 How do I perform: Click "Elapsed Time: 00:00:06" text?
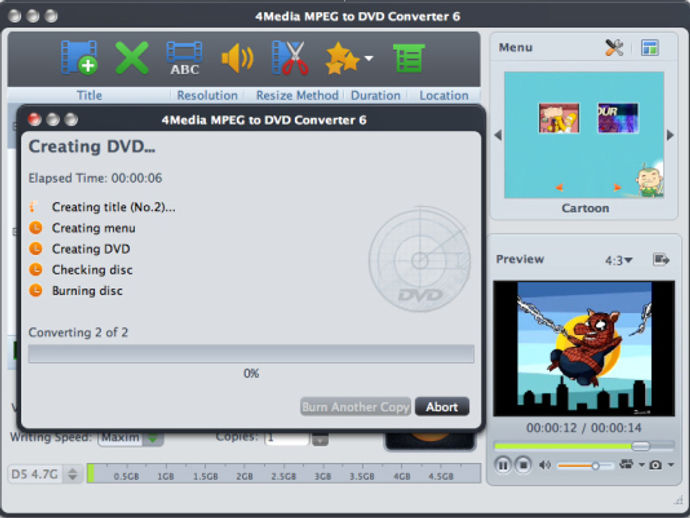coord(95,178)
